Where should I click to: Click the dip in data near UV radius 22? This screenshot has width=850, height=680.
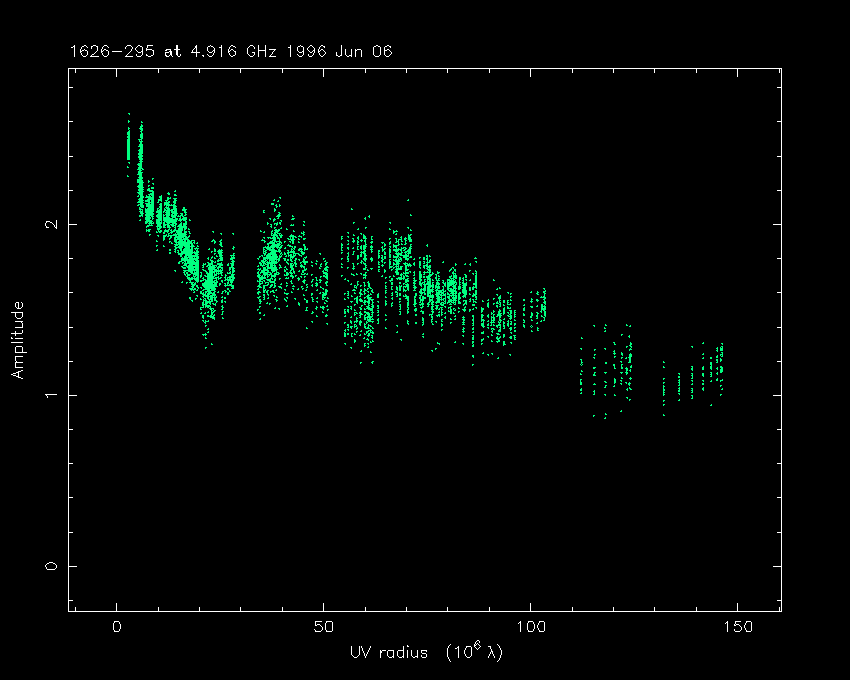tap(209, 290)
